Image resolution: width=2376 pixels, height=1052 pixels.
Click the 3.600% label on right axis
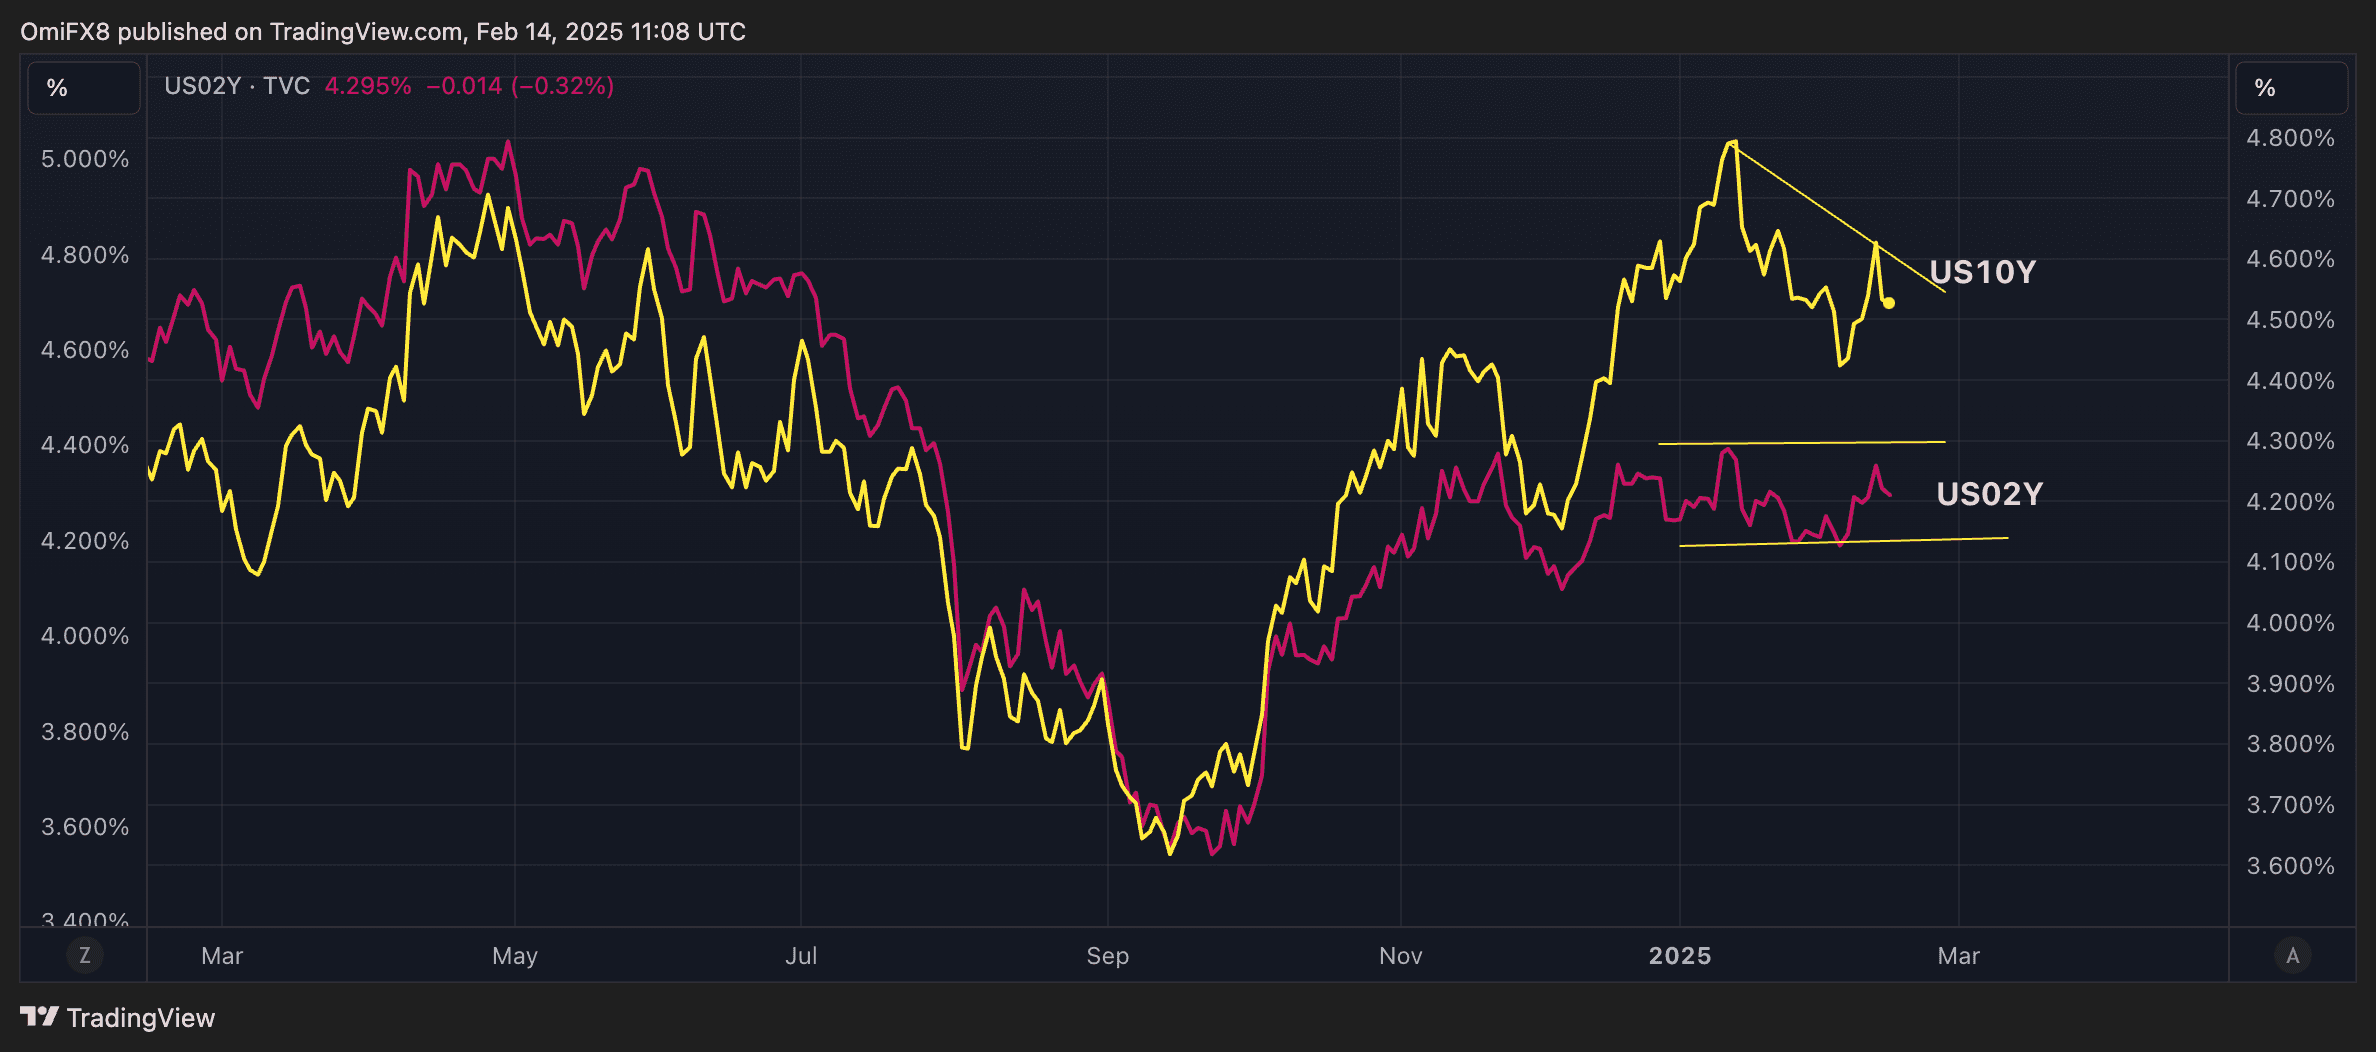[x=2291, y=866]
